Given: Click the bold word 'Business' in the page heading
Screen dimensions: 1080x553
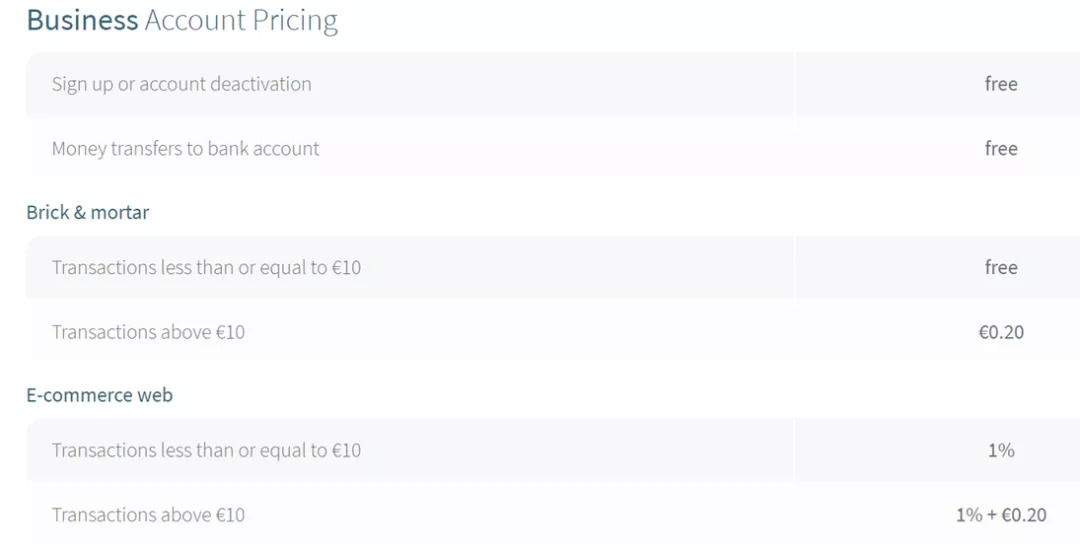Looking at the screenshot, I should coord(82,20).
